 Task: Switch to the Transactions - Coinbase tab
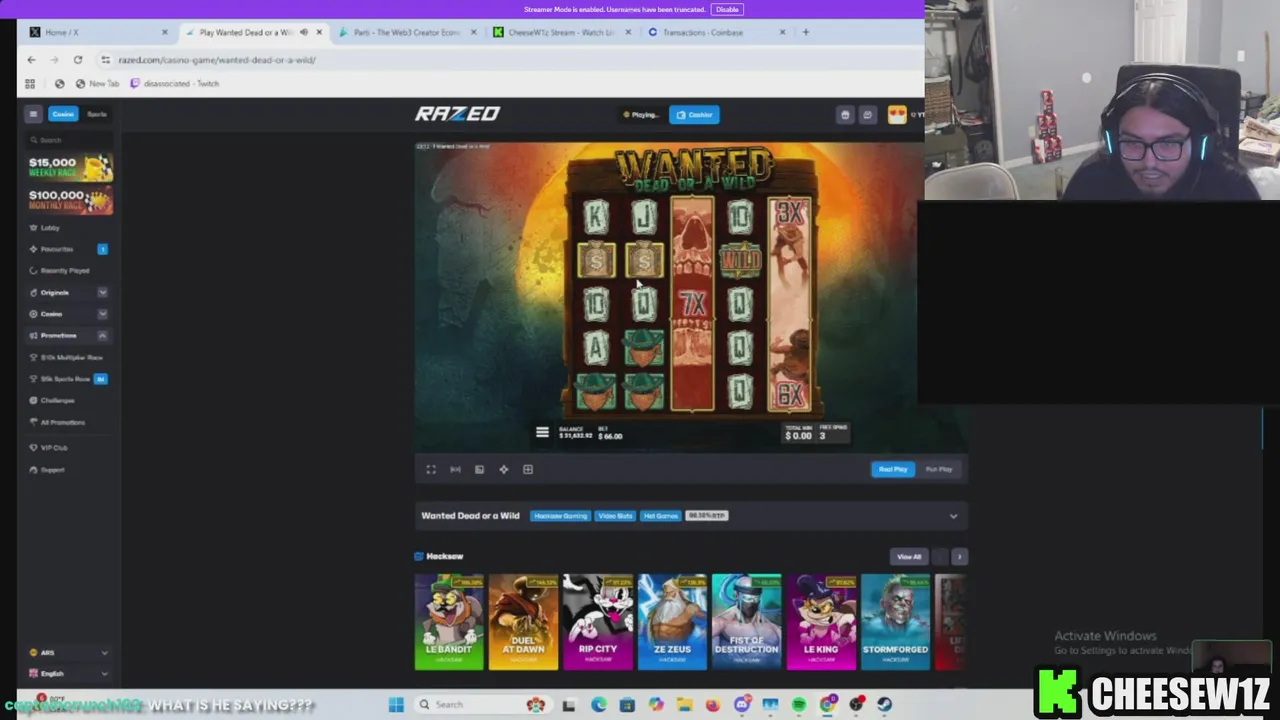[715, 32]
